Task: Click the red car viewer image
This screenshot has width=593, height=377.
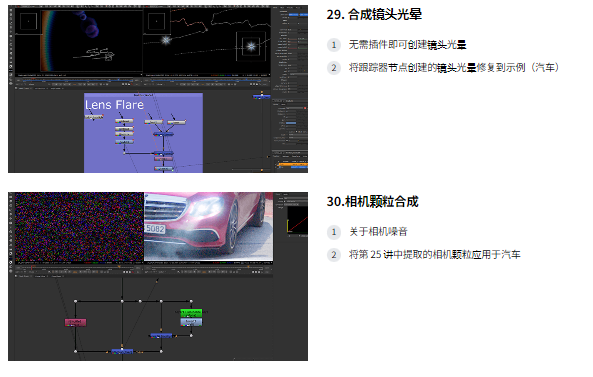Action: (x=208, y=226)
